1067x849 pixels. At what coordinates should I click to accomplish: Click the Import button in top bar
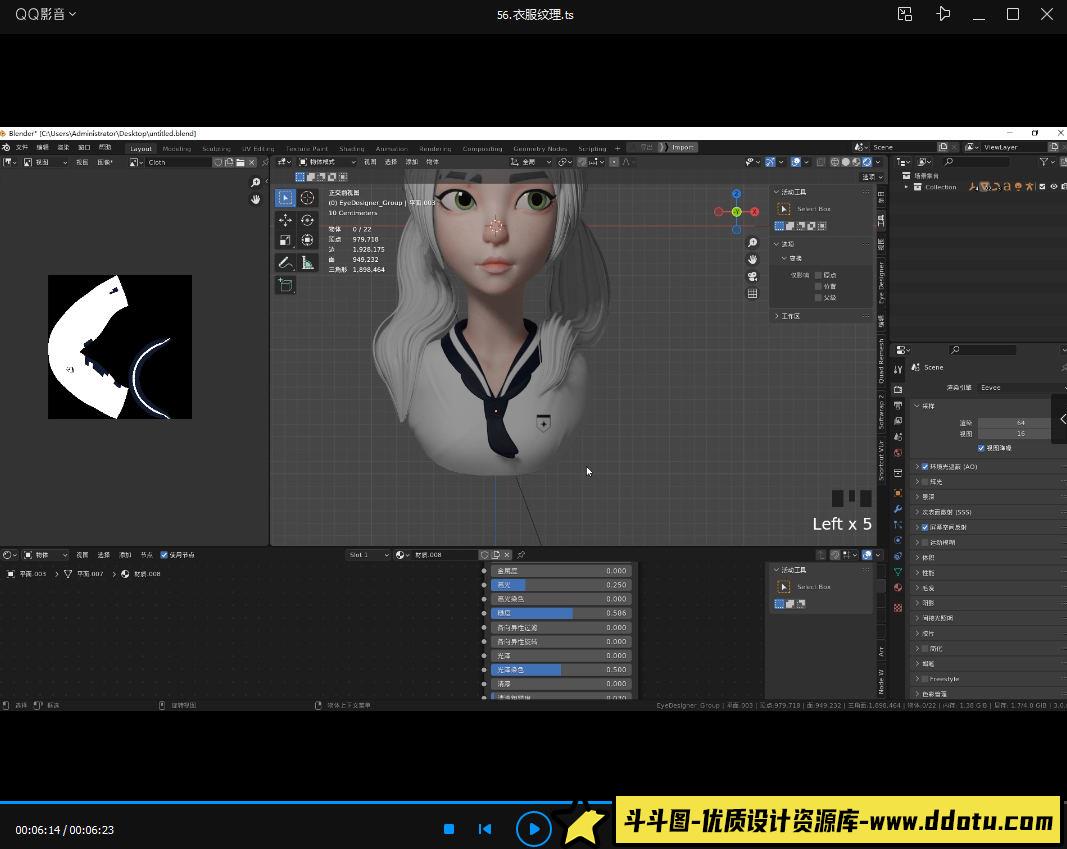(x=683, y=148)
